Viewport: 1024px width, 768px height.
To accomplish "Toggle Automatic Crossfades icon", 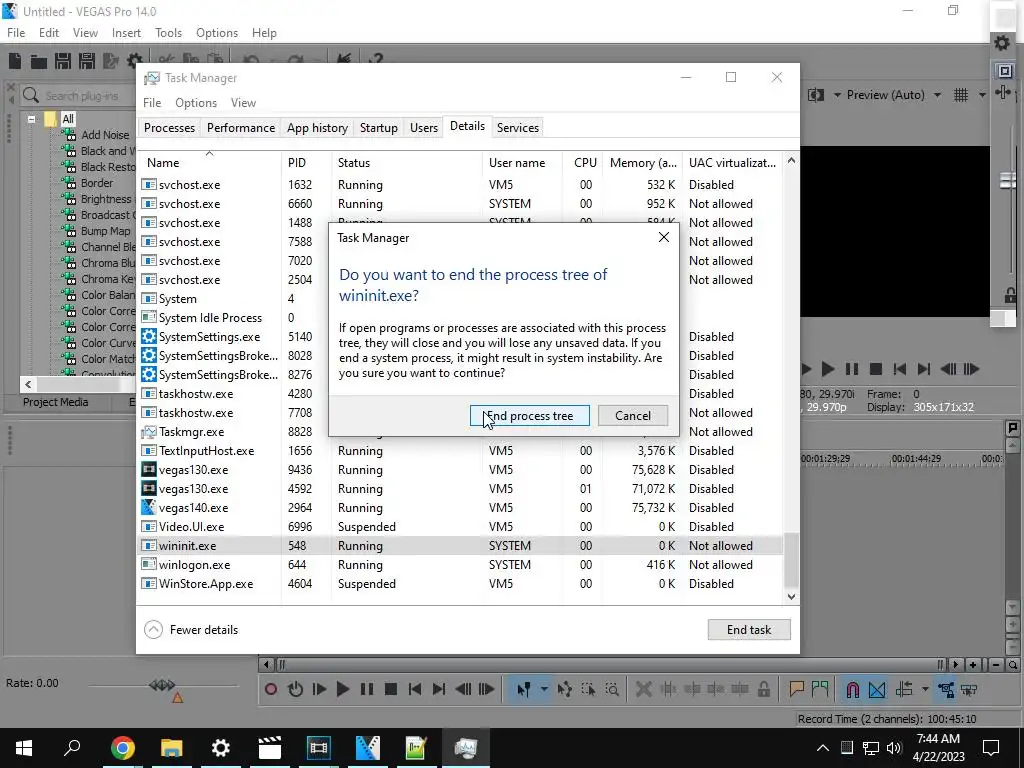I will pos(877,689).
